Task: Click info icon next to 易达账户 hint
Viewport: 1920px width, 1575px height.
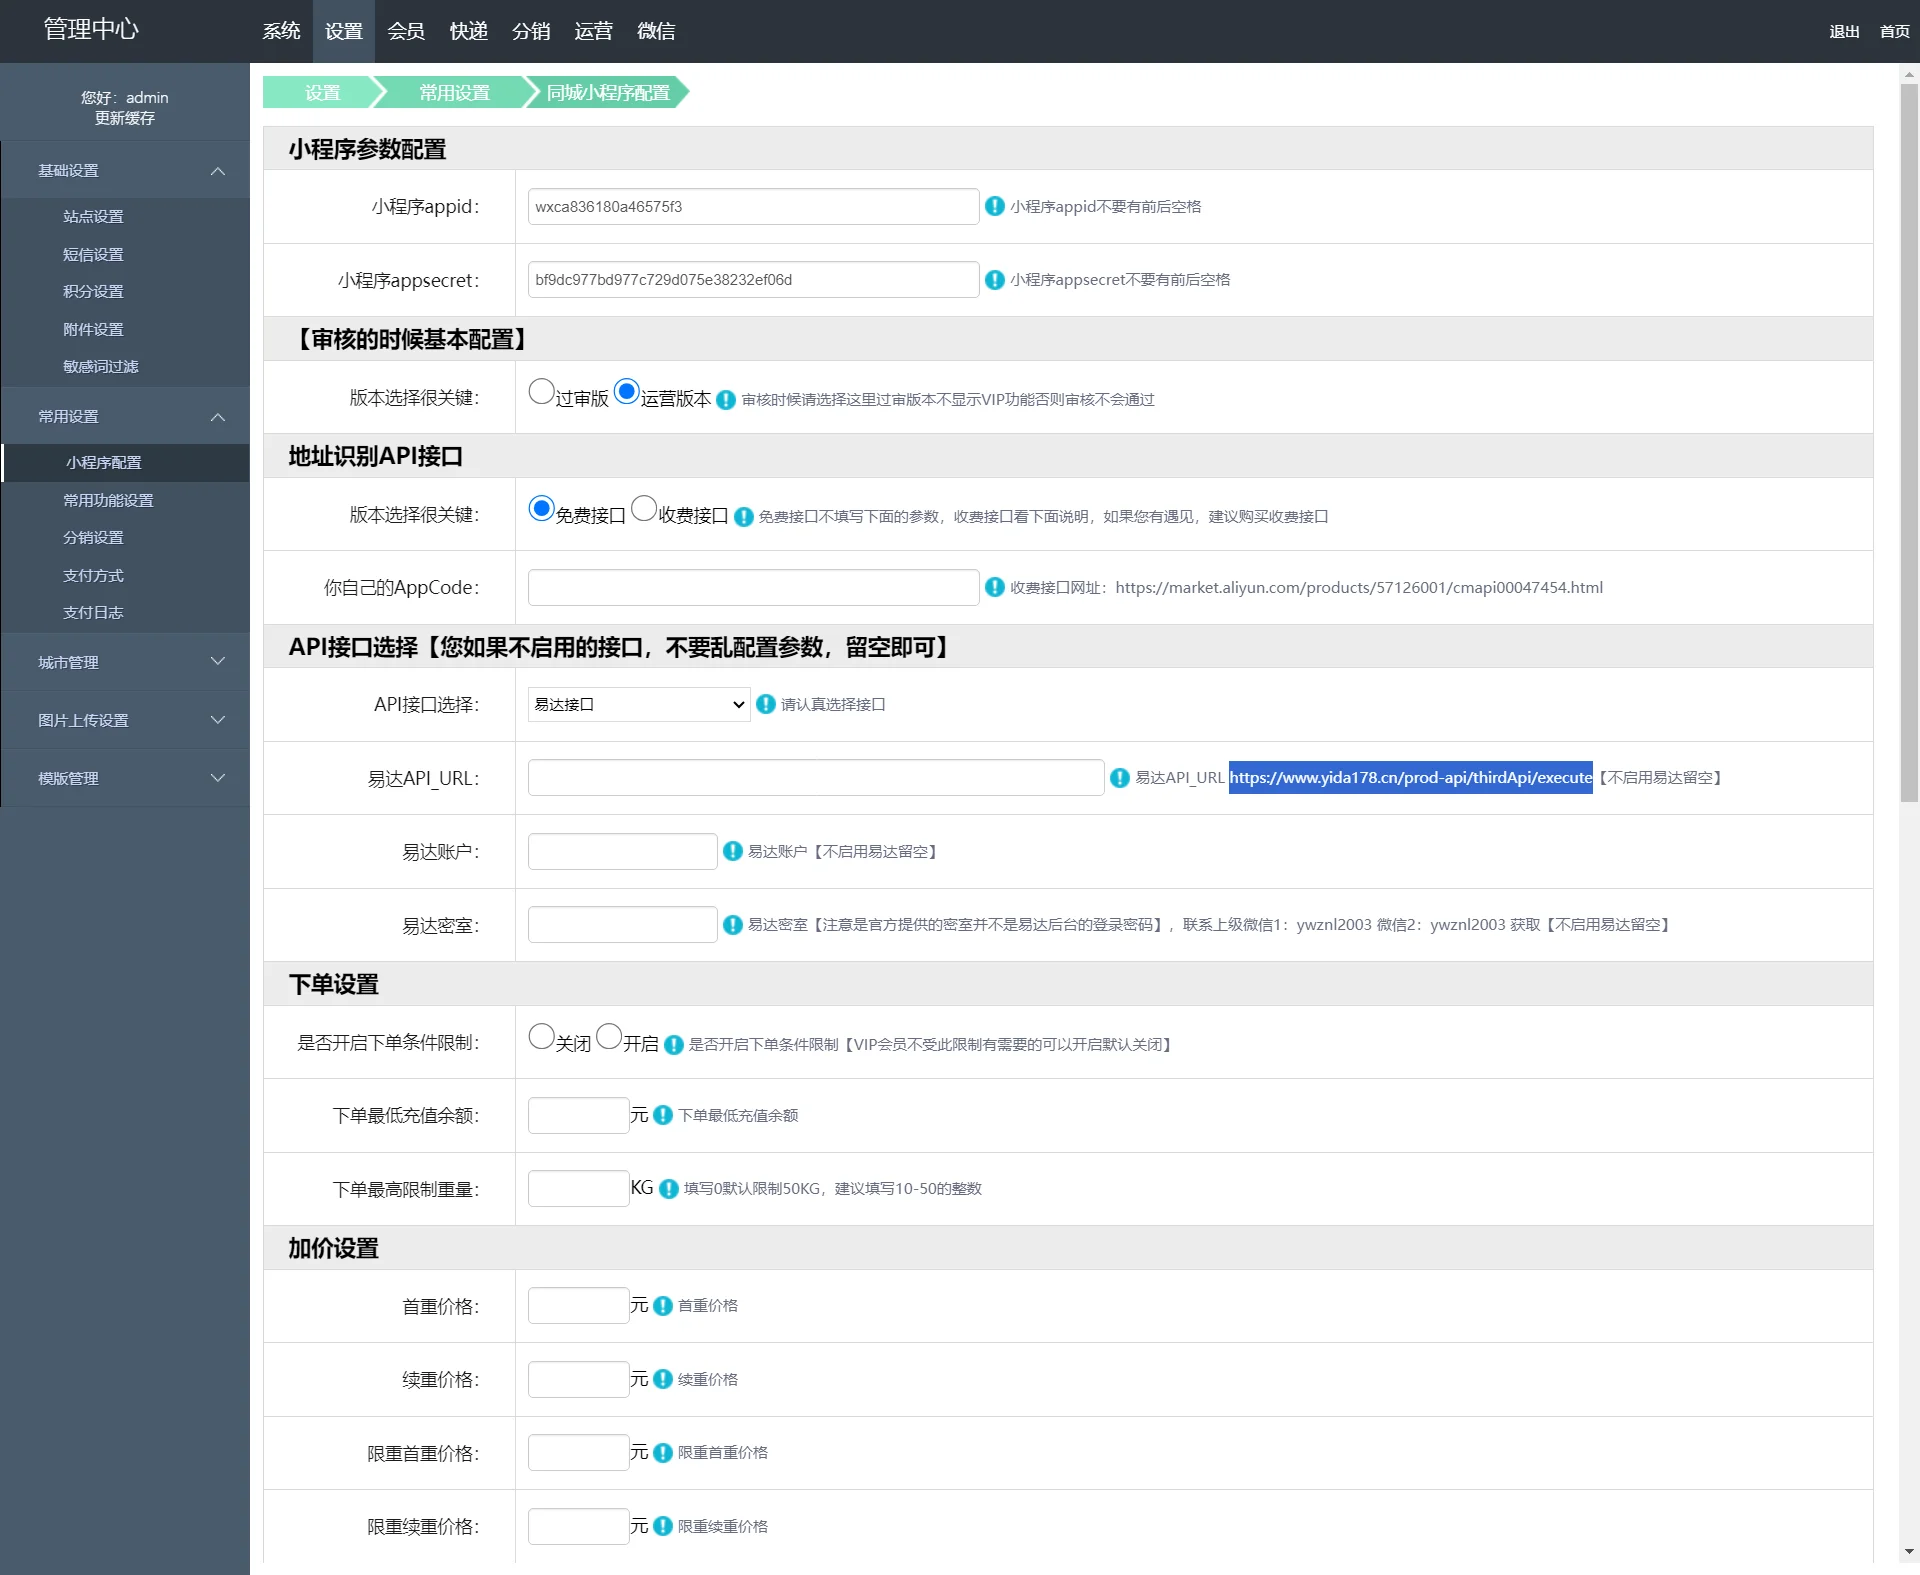Action: click(733, 851)
